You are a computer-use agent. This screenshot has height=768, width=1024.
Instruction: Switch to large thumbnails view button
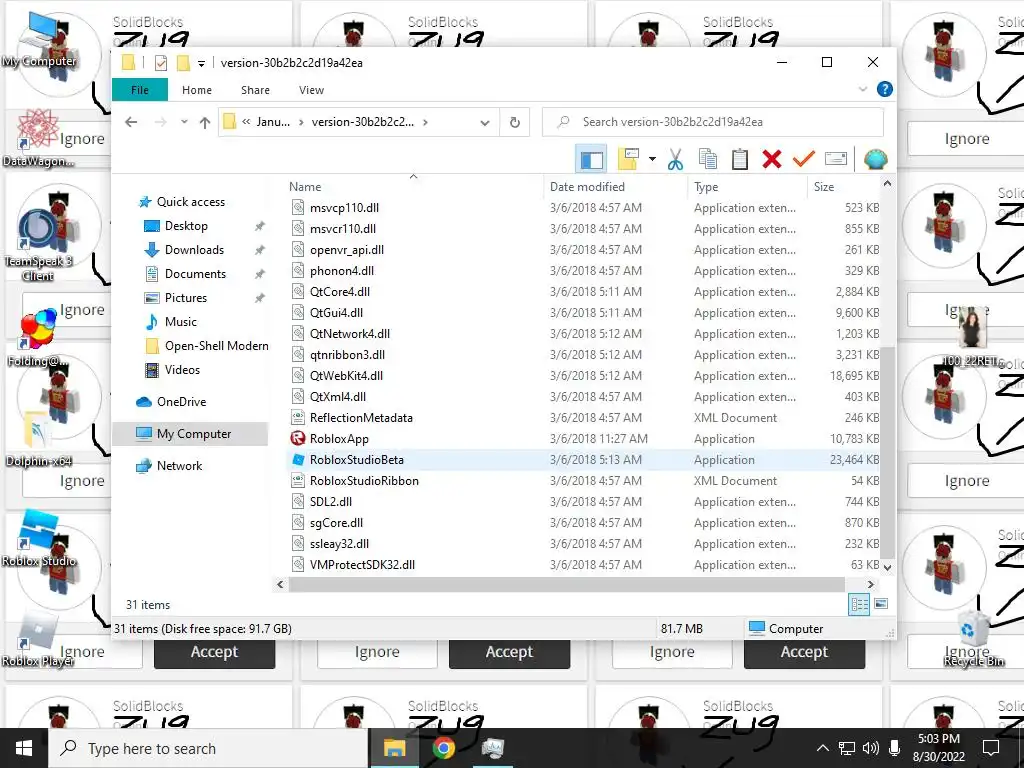coord(881,604)
